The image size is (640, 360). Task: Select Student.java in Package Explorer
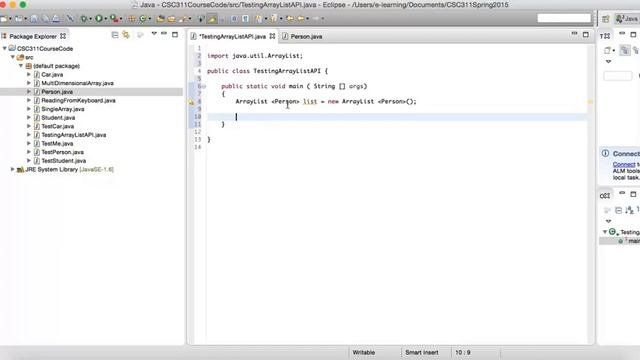pyautogui.click(x=58, y=118)
